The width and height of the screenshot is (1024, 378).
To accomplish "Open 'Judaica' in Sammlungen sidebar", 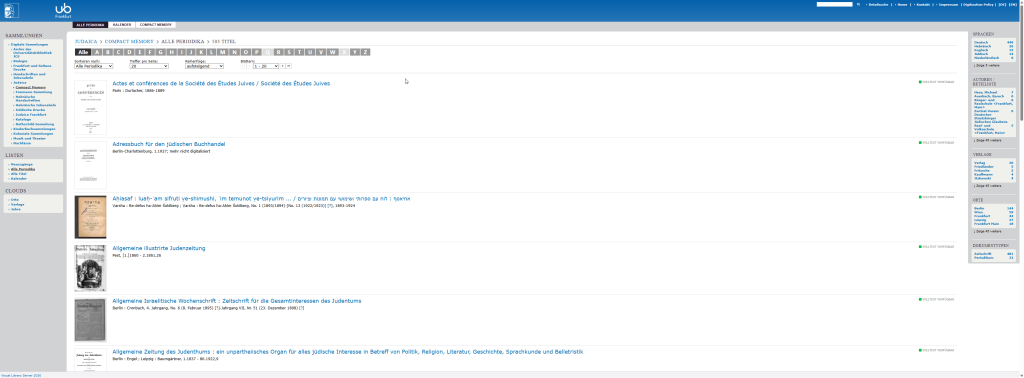I will click(20, 83).
